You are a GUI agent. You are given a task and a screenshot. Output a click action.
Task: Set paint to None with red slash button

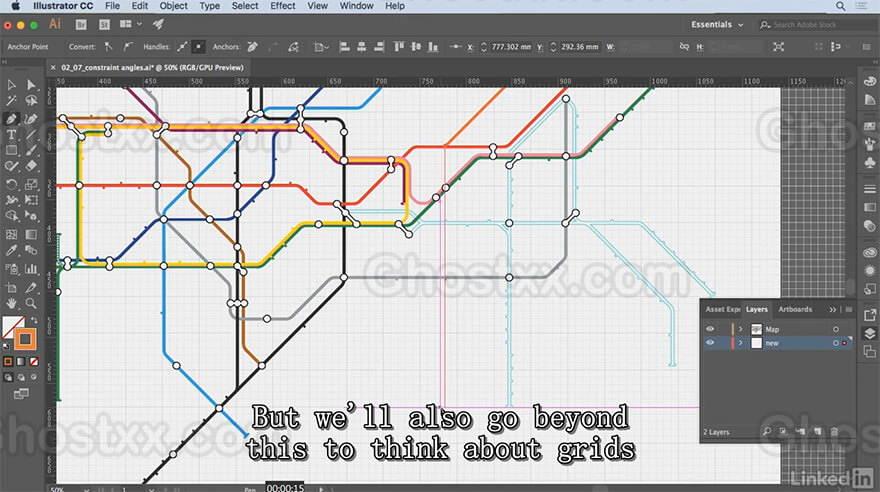pyautogui.click(x=34, y=362)
